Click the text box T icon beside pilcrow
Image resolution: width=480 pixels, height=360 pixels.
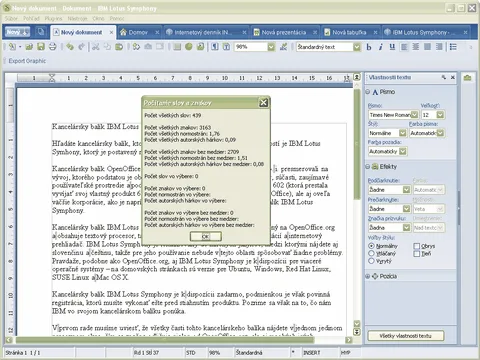[226, 47]
